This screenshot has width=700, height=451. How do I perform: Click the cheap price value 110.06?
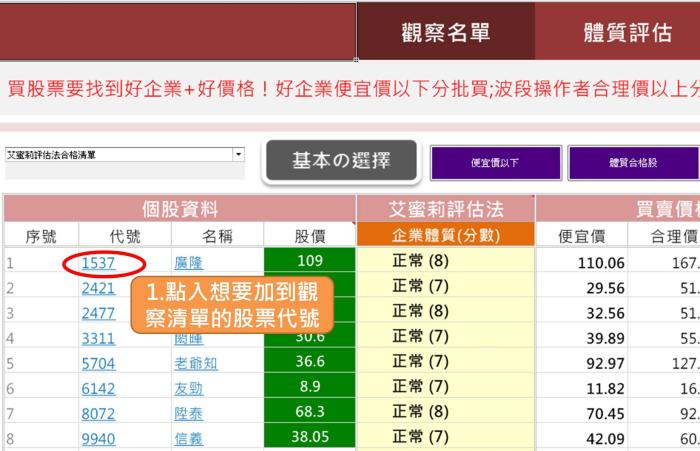click(601, 263)
